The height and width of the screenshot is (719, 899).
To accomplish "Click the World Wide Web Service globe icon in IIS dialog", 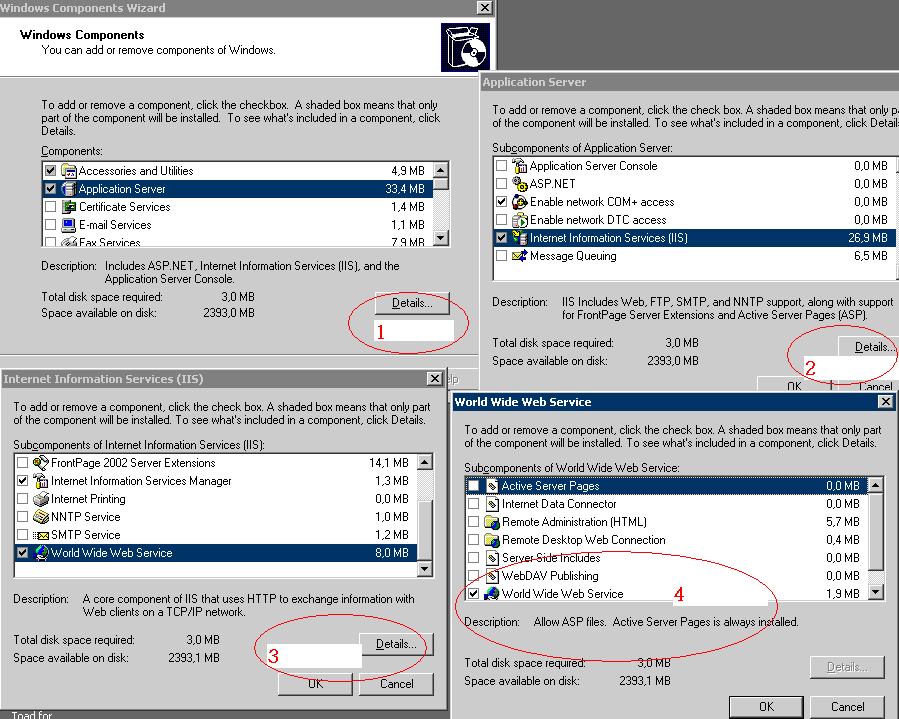I will (x=41, y=553).
